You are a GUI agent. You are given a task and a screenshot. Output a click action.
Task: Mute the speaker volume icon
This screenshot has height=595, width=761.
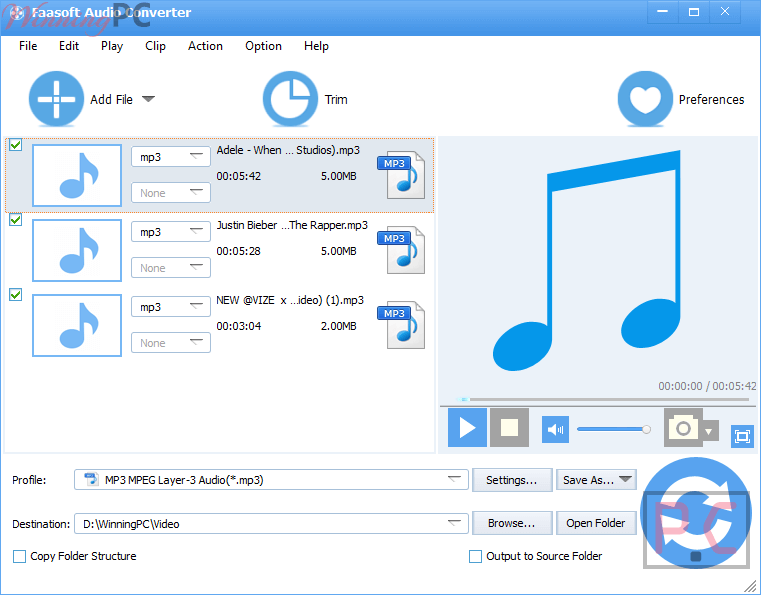[x=555, y=430]
